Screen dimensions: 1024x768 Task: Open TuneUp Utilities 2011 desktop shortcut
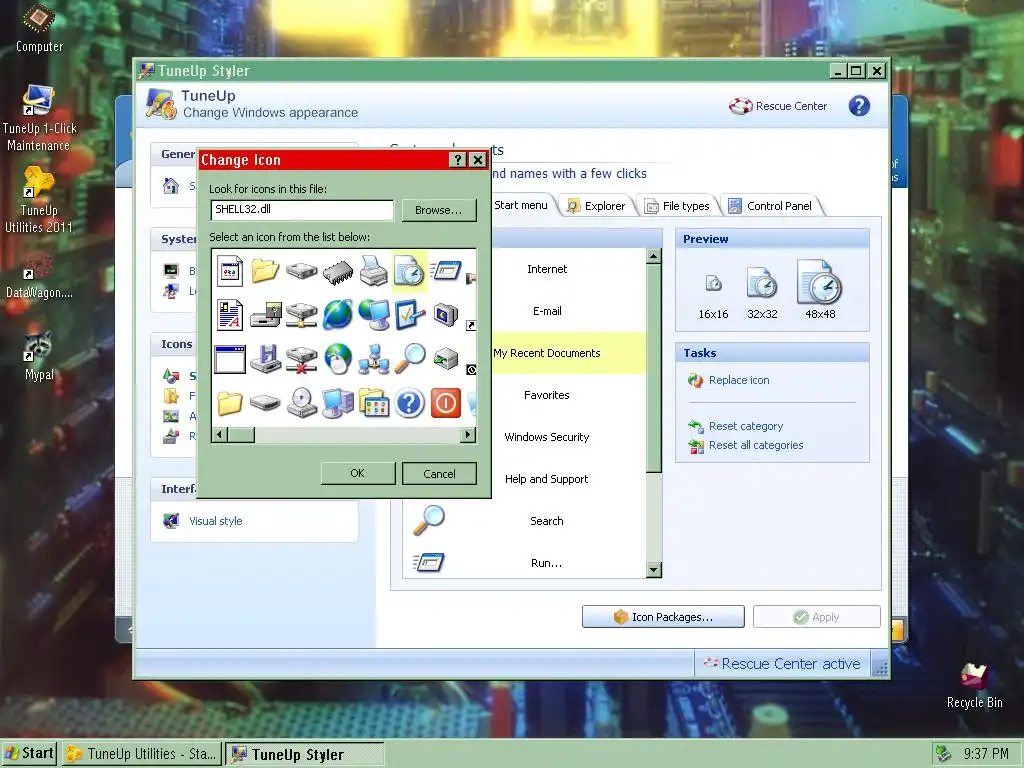(39, 200)
